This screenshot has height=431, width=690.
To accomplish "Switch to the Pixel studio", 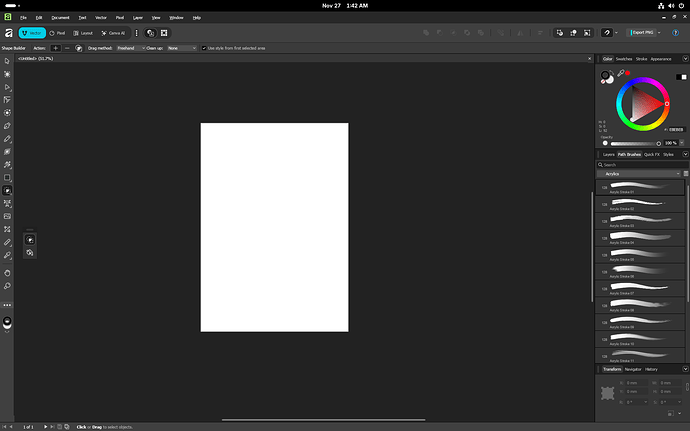I will (x=58, y=33).
